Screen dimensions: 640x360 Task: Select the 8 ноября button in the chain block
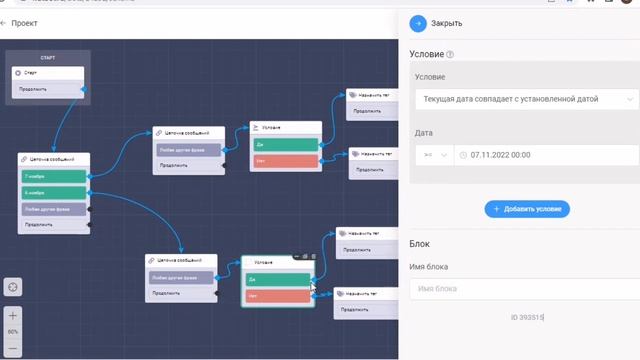pos(54,193)
